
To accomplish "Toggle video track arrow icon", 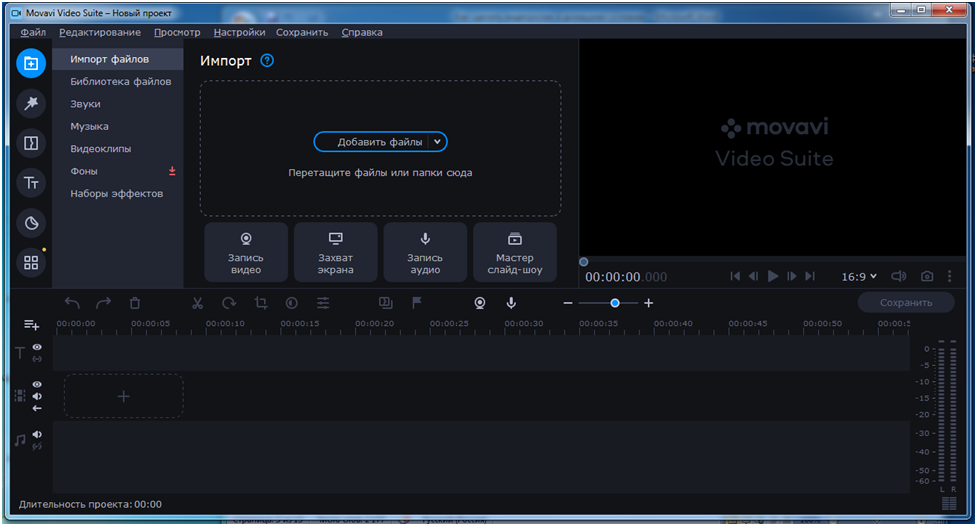I will [37, 408].
